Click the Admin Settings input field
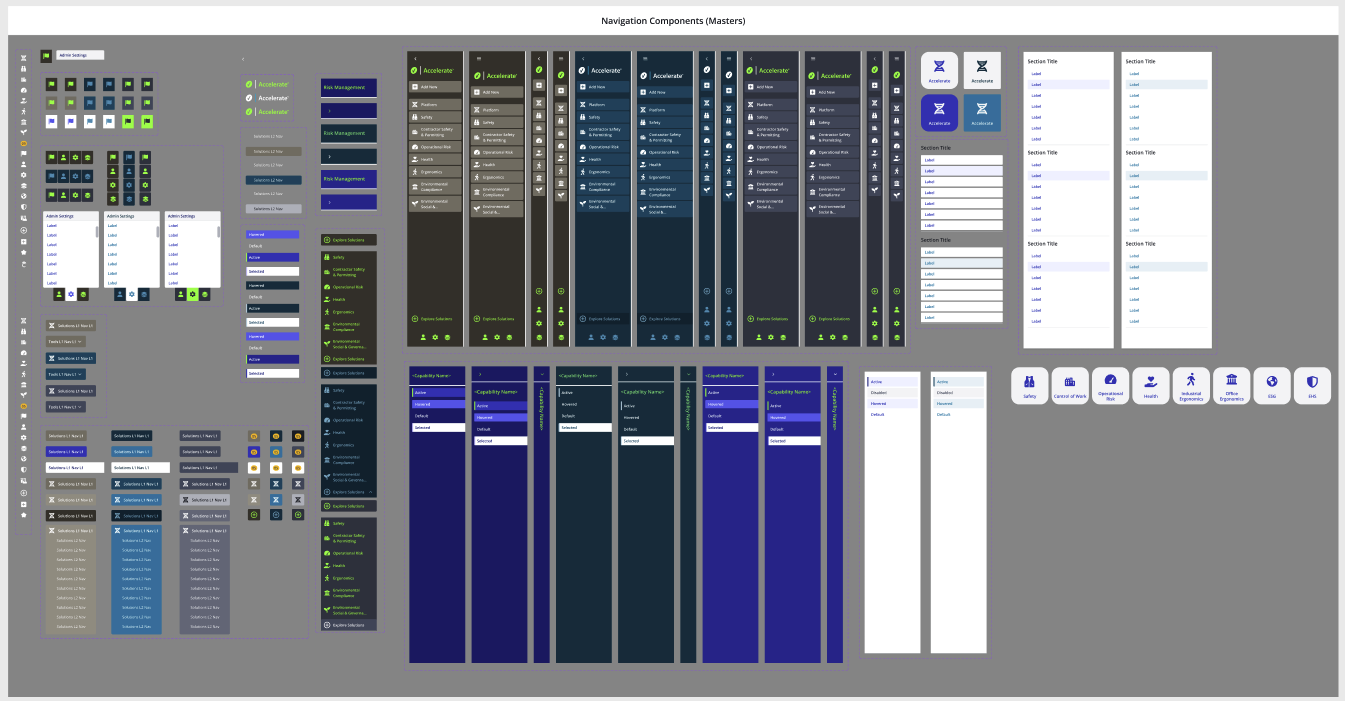 point(80,55)
